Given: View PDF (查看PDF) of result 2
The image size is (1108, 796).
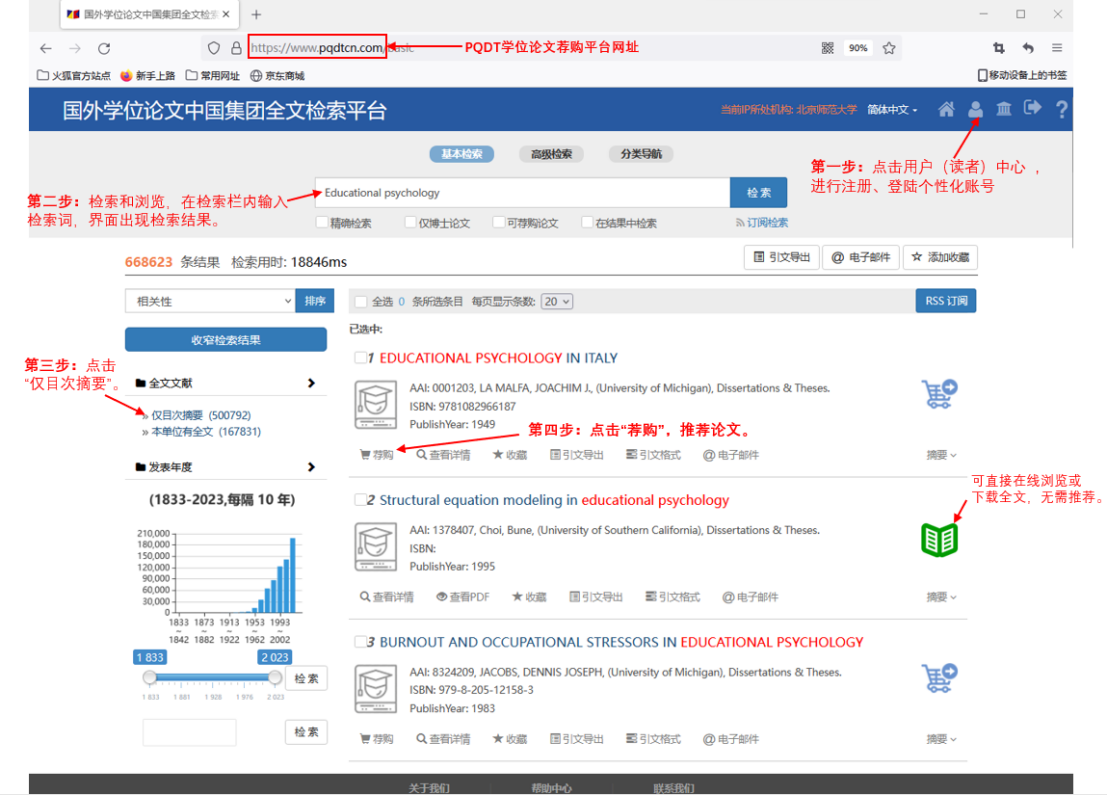Looking at the screenshot, I should pos(463,597).
